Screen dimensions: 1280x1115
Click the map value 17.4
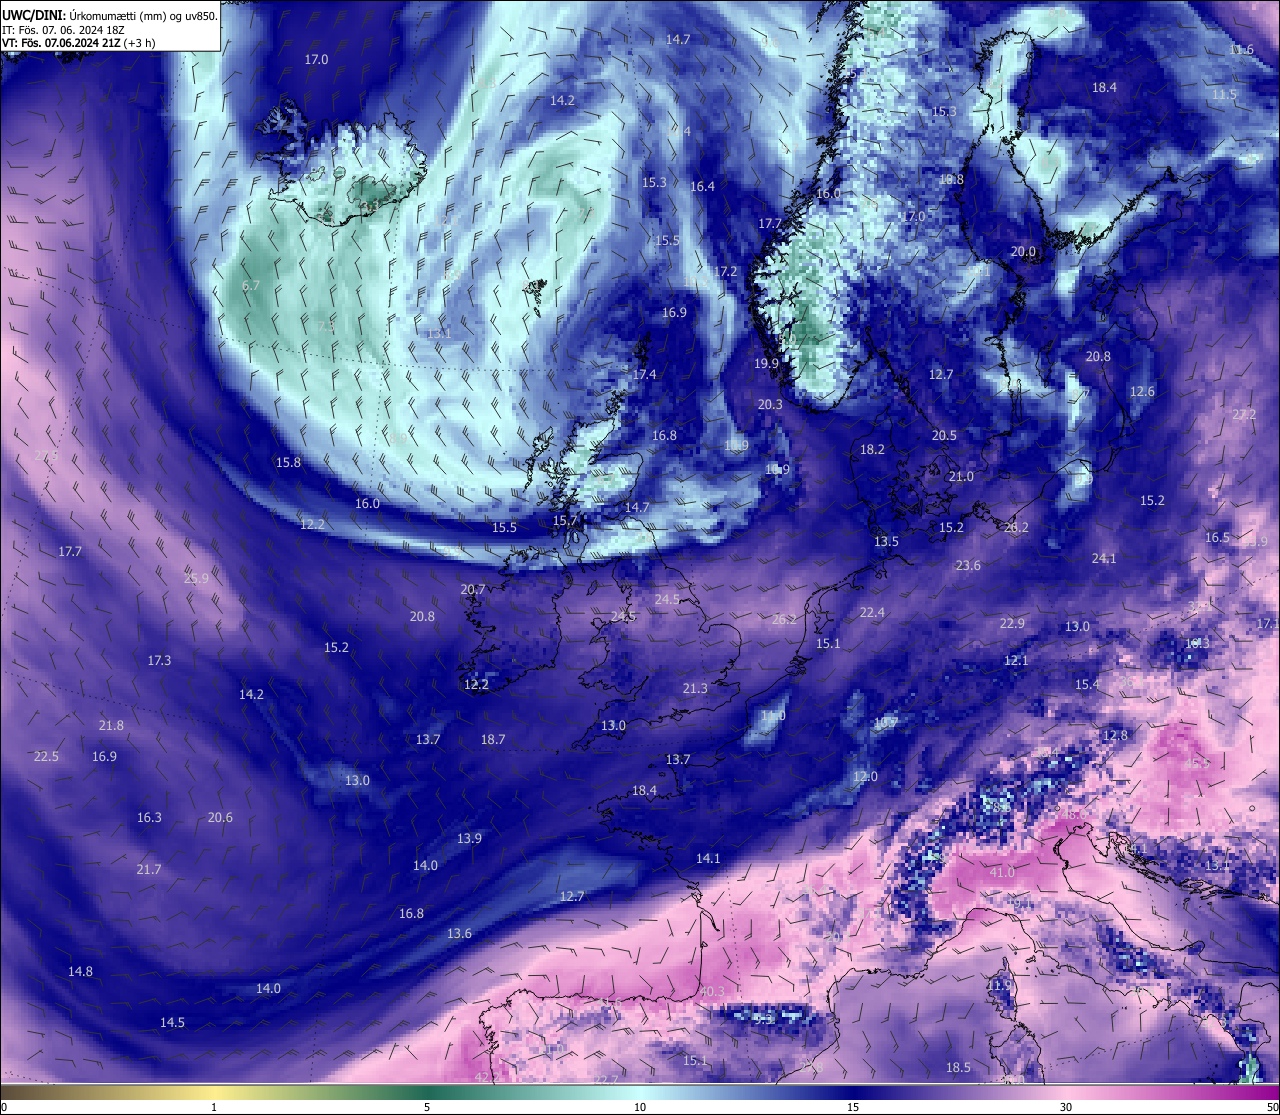pos(644,374)
